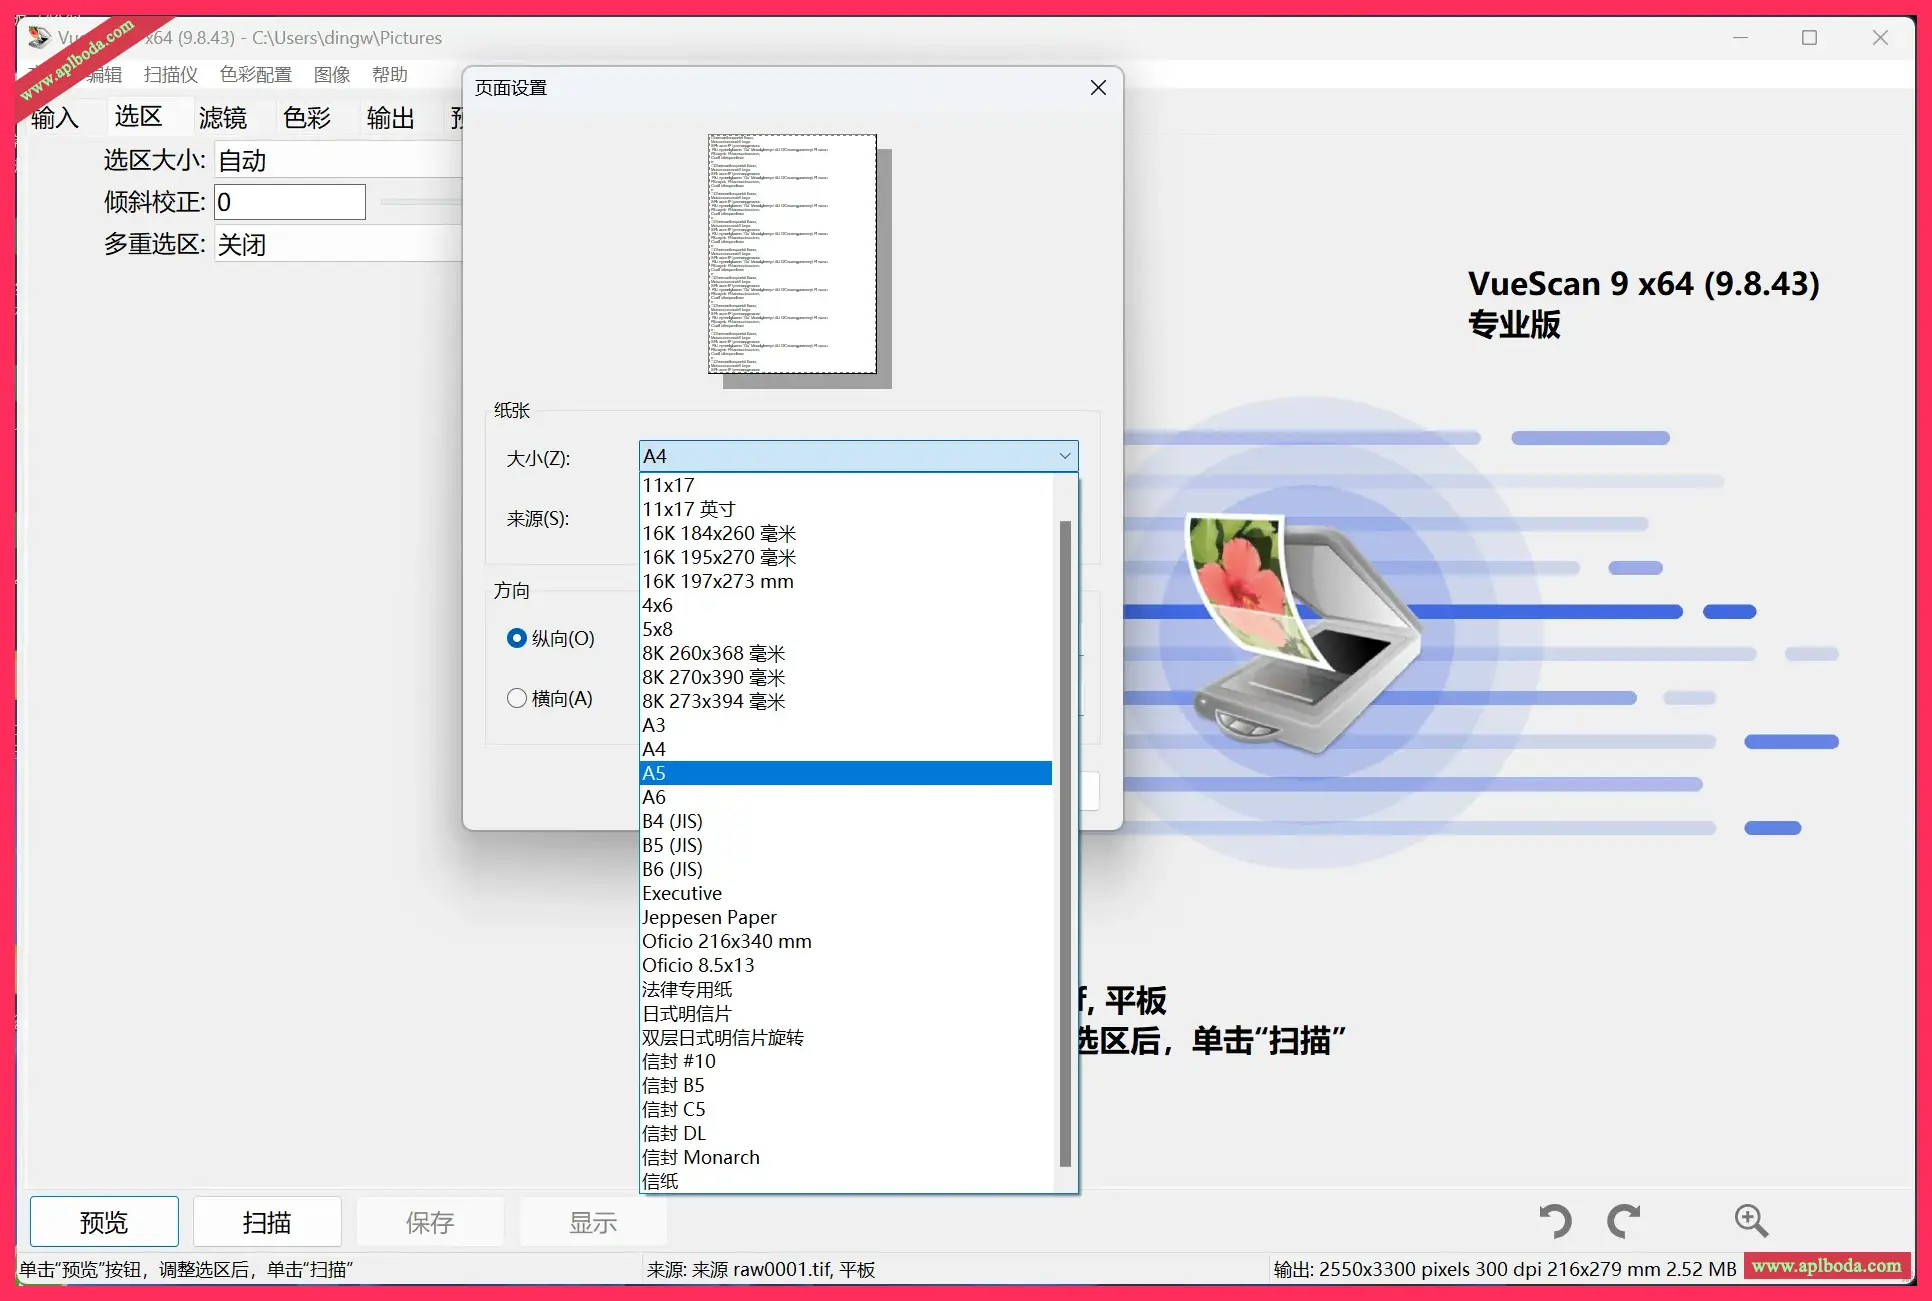Pick 信封 Monarch paper size
The image size is (1932, 1301).
pos(845,1157)
